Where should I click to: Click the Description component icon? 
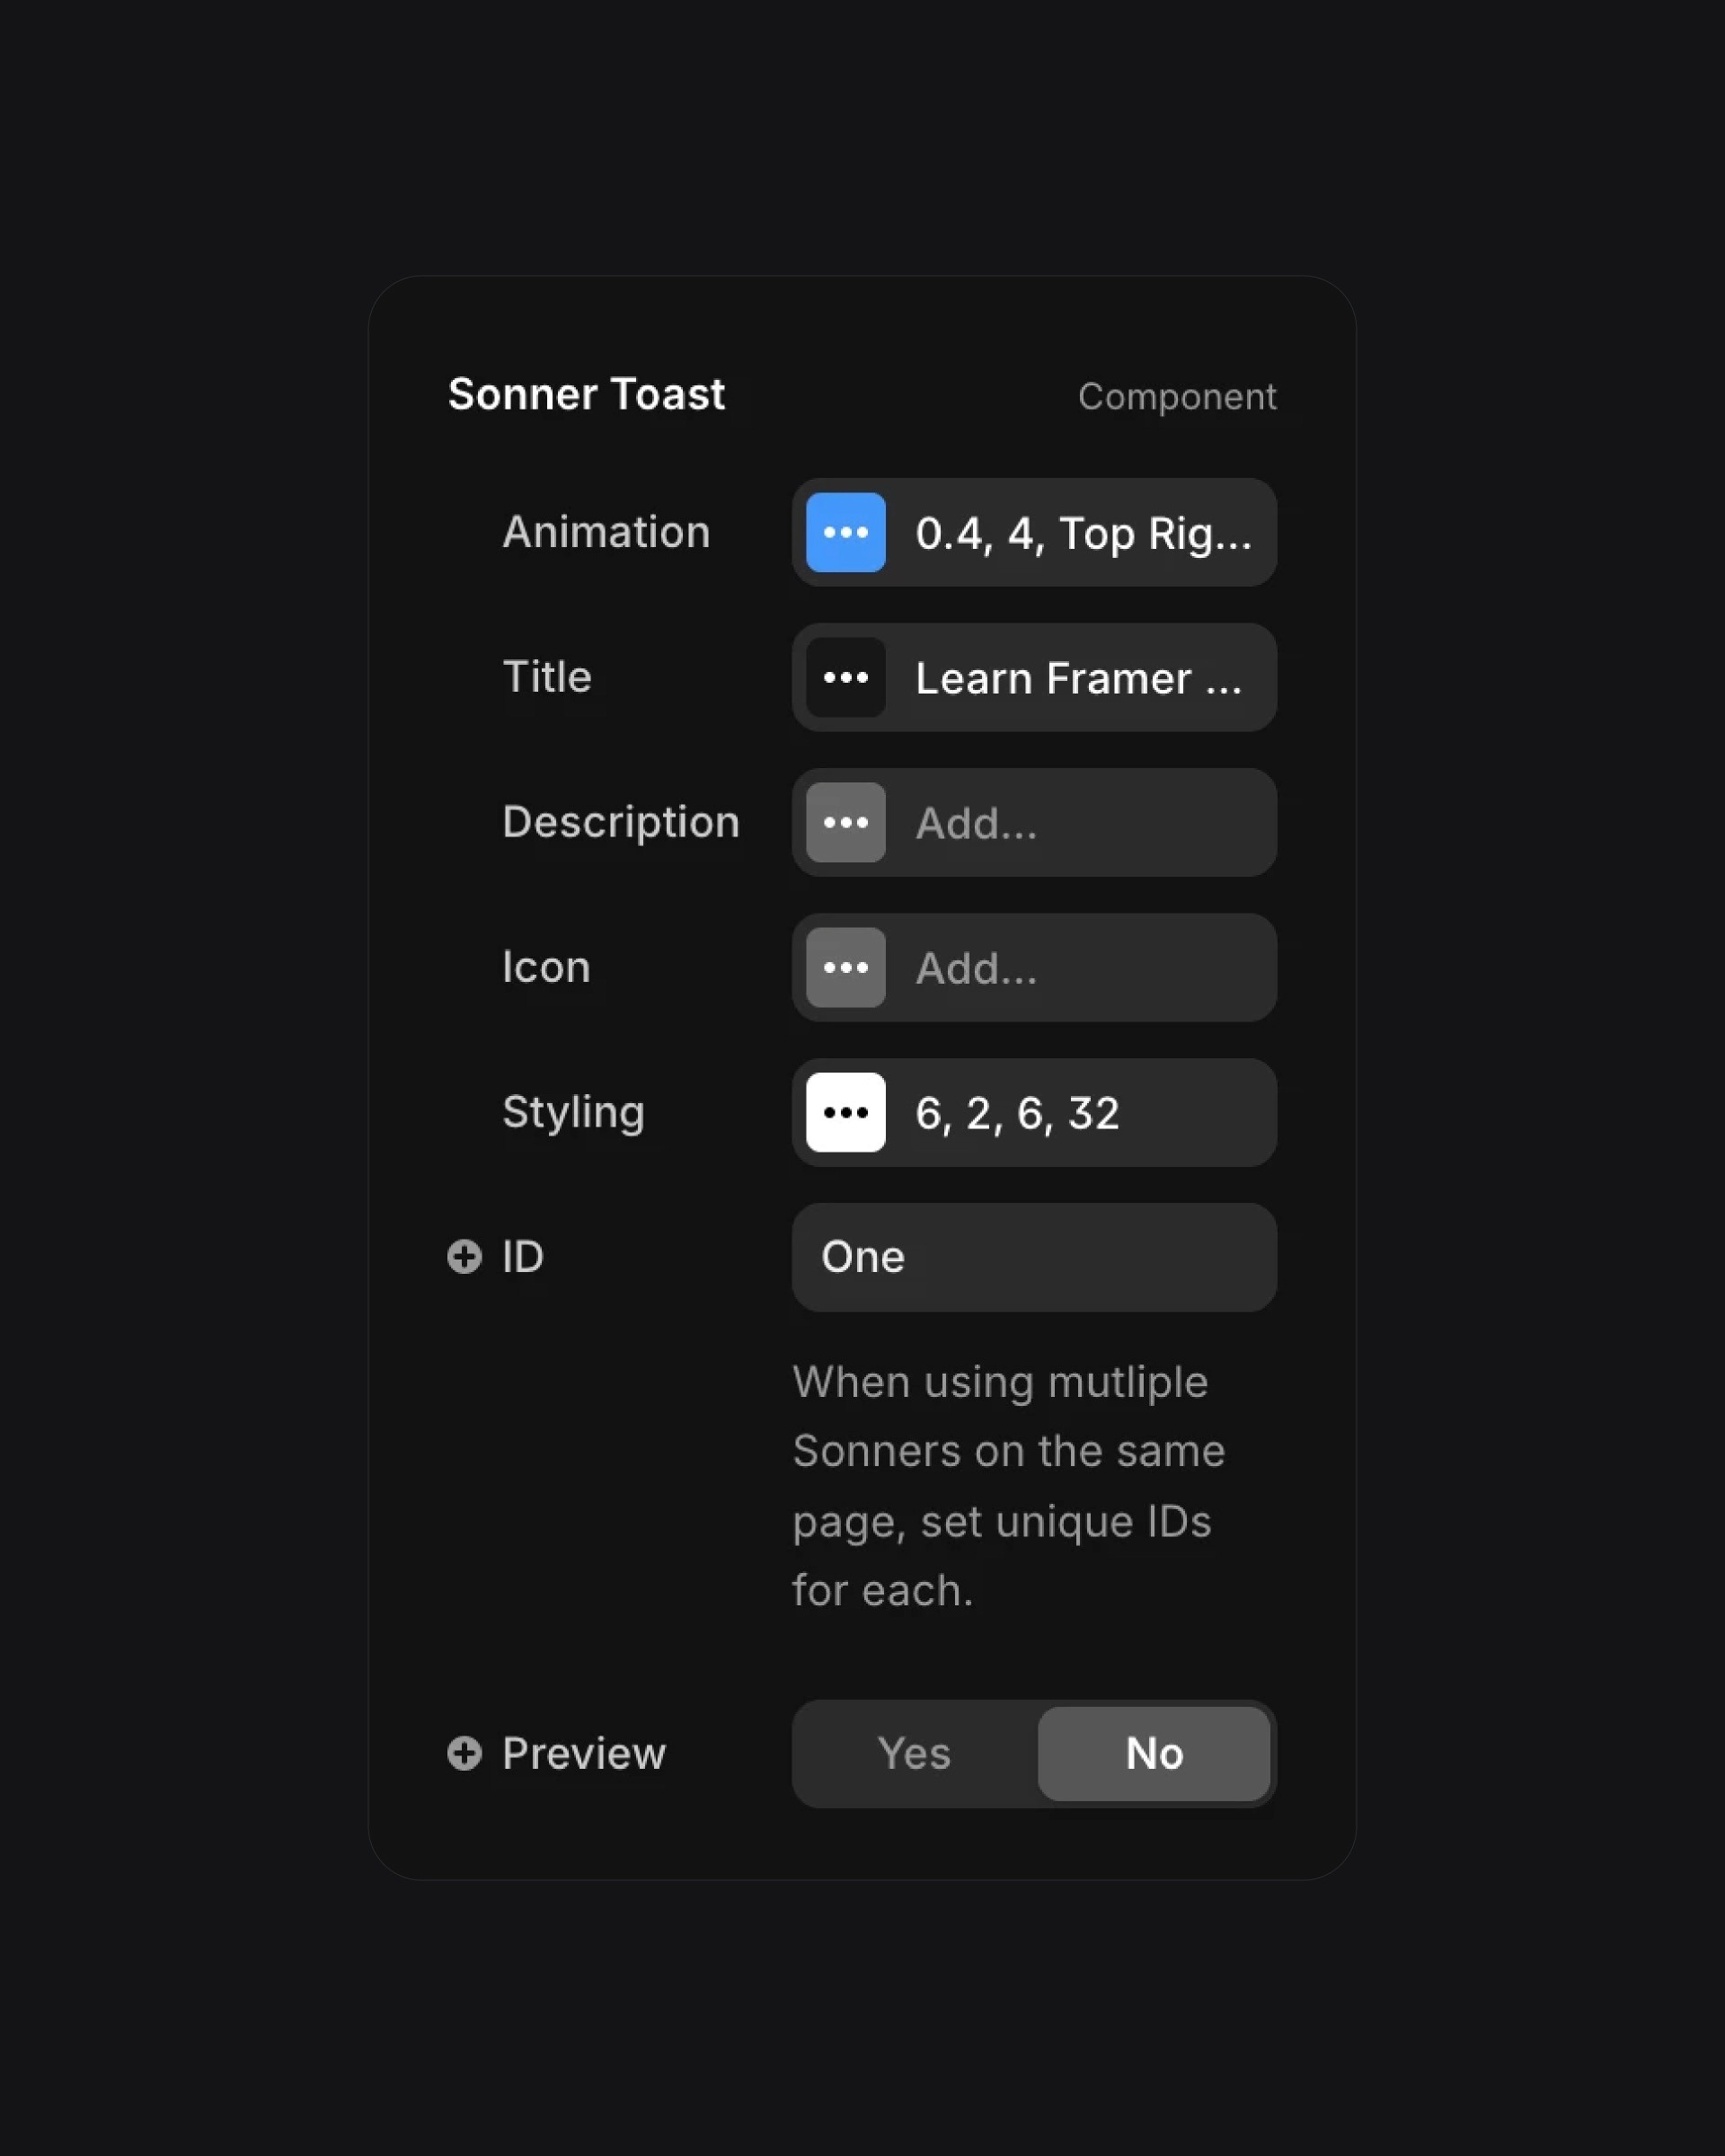point(845,822)
